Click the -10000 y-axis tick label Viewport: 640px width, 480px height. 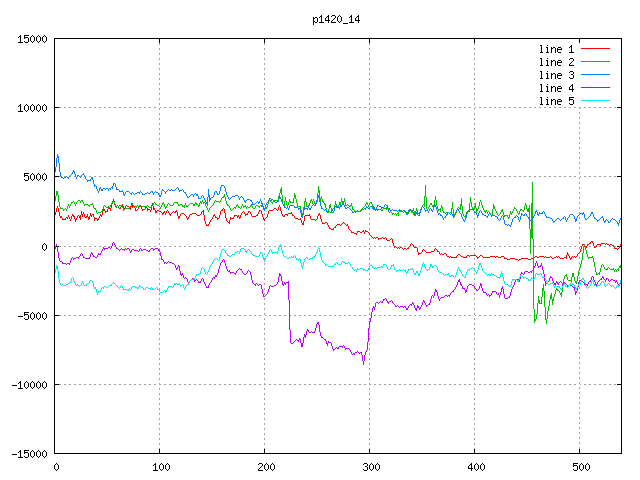click(x=29, y=385)
